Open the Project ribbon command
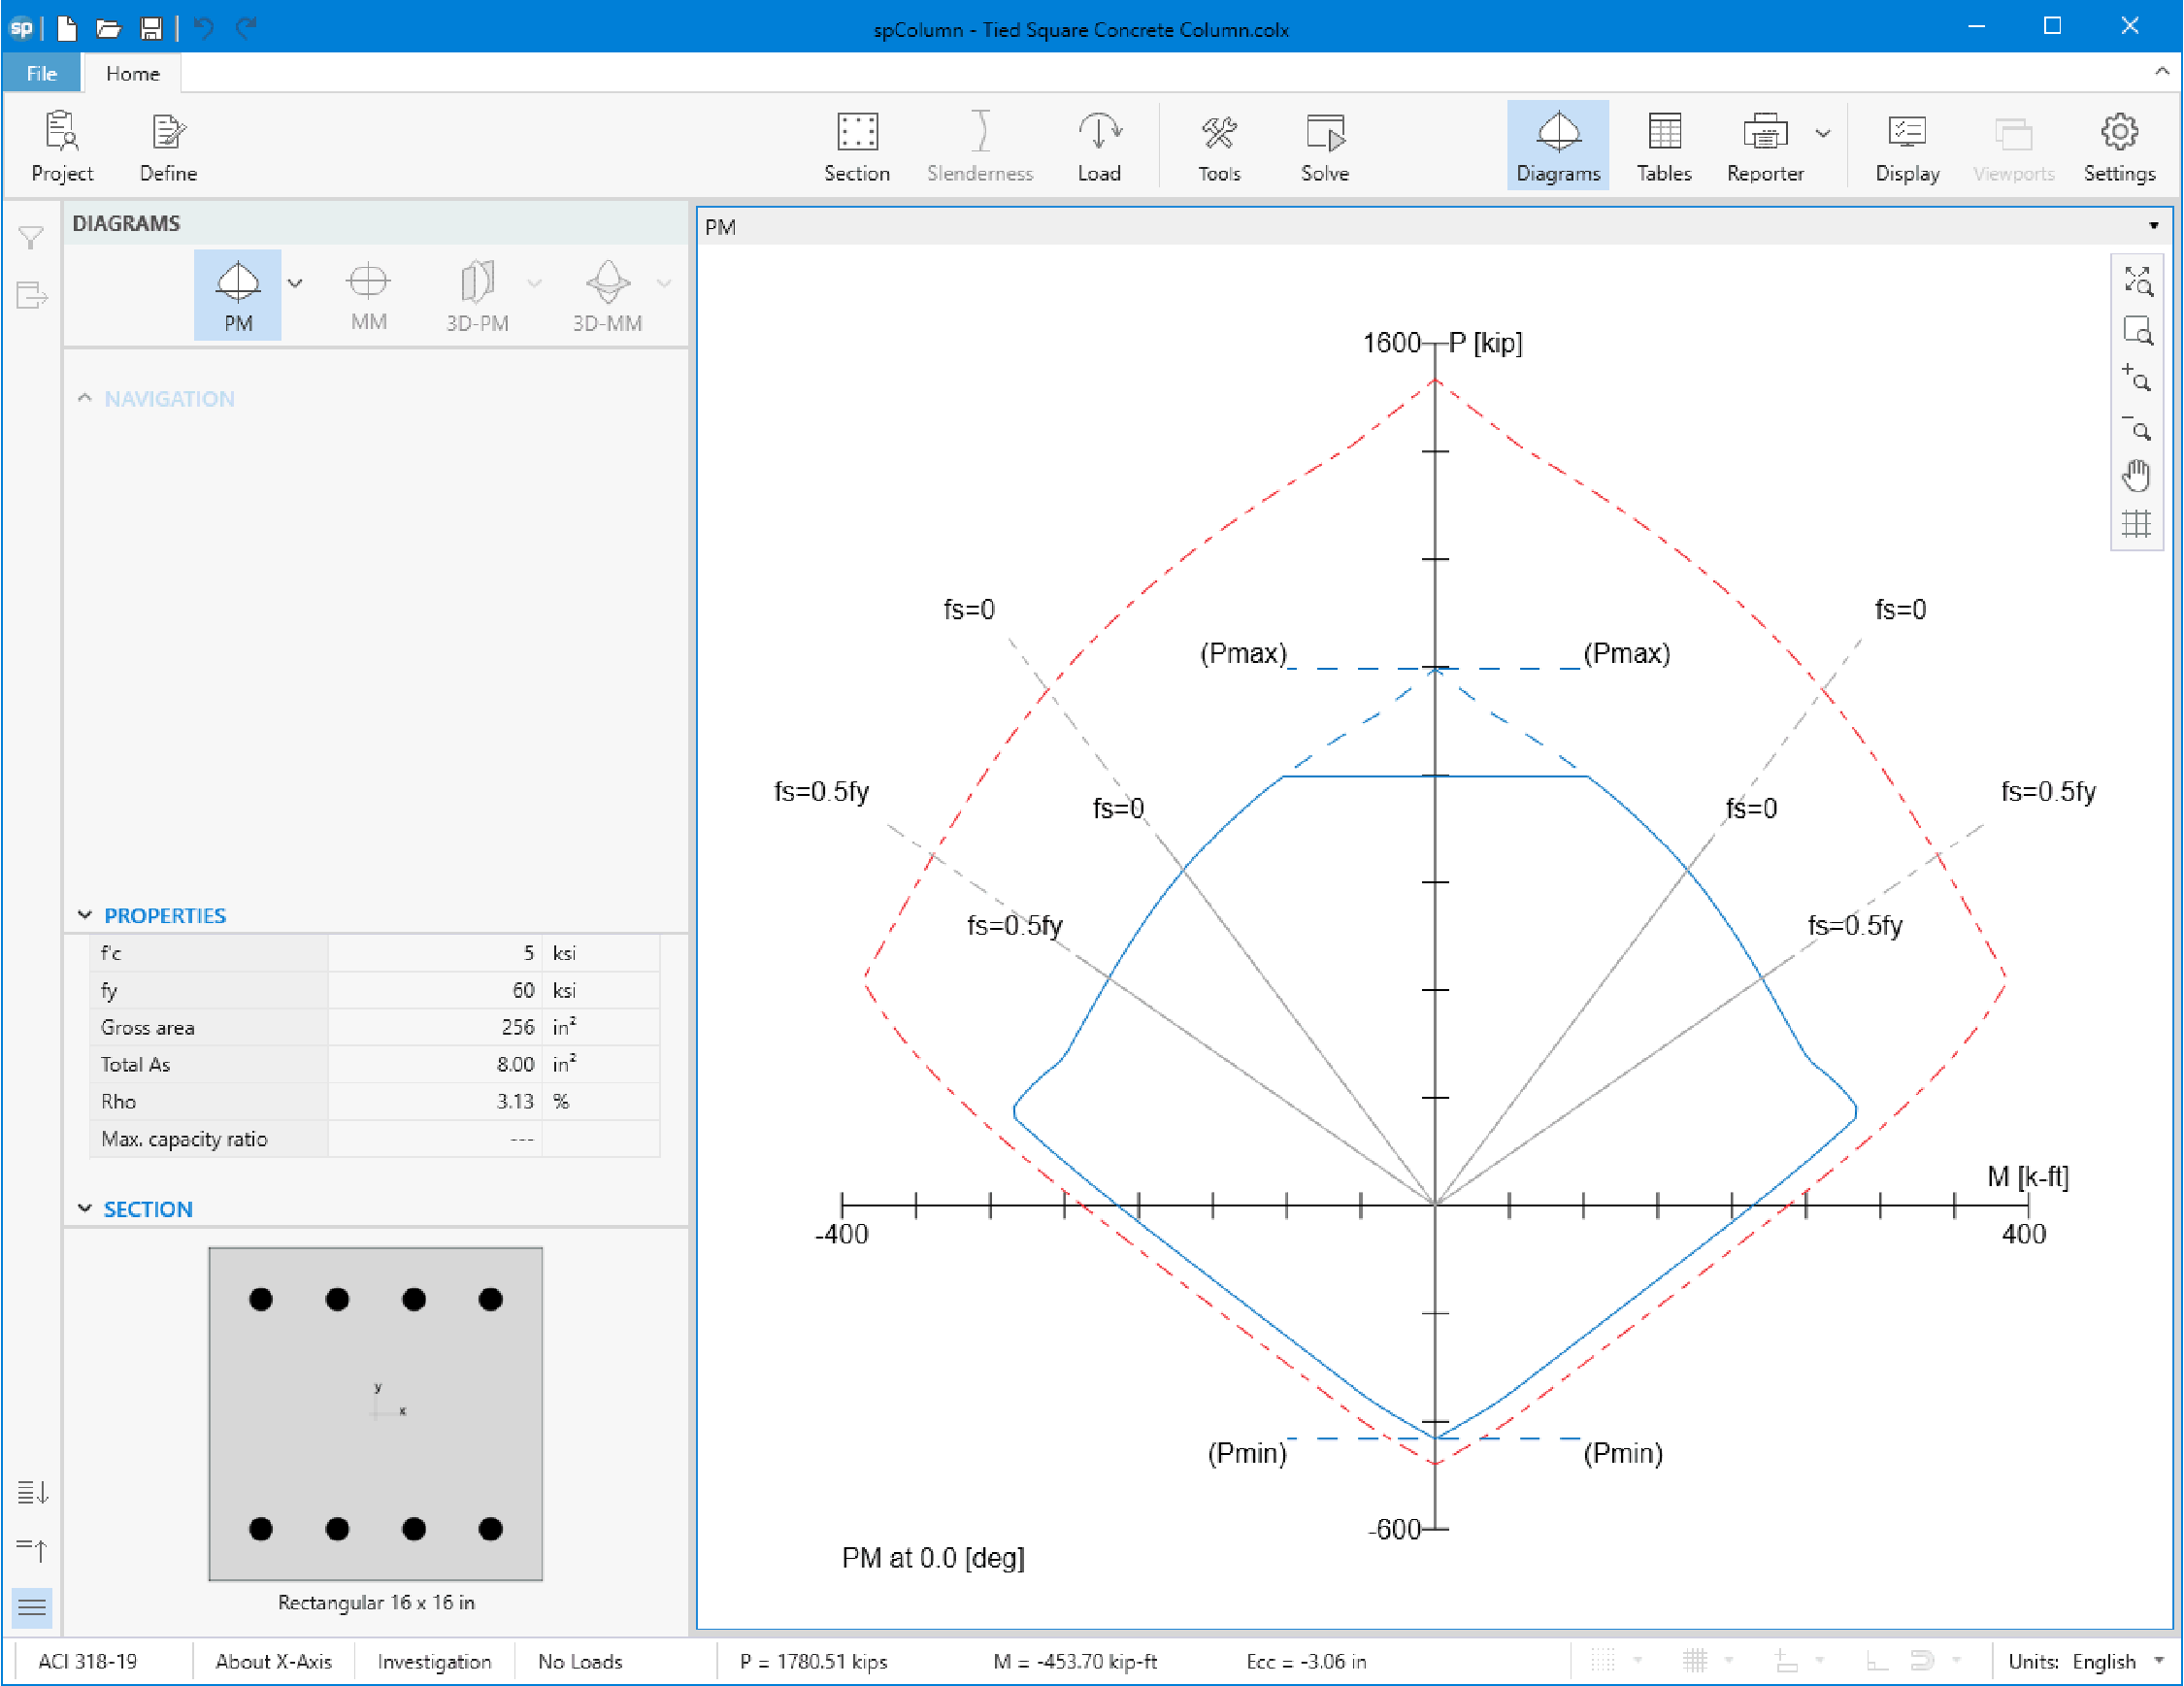The image size is (2184, 1686). tap(62, 146)
